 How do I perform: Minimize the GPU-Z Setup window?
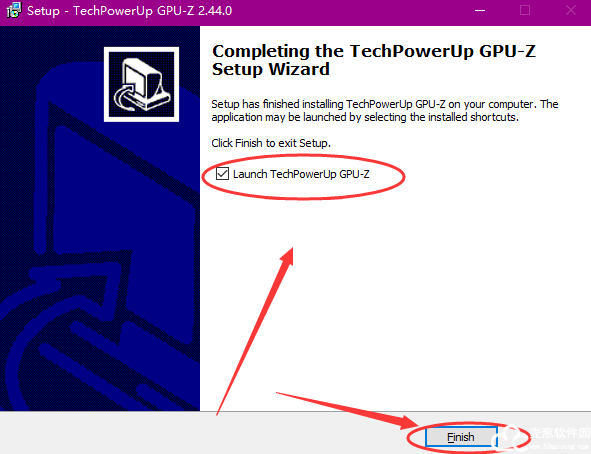click(x=480, y=11)
